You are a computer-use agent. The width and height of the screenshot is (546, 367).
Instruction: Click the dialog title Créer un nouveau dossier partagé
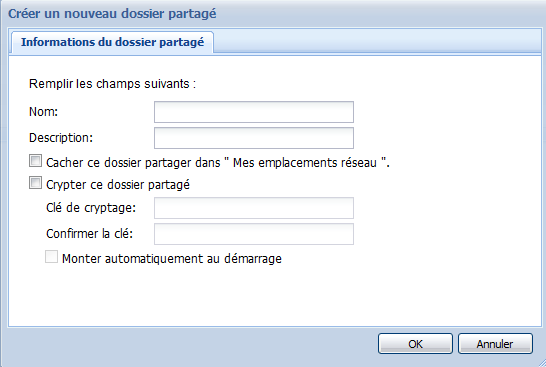pos(112,14)
